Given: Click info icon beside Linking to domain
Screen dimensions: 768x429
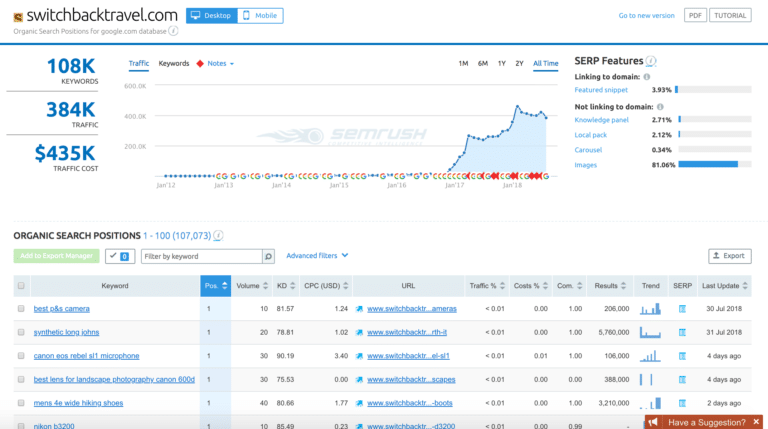Looking at the screenshot, I should pyautogui.click(x=647, y=77).
